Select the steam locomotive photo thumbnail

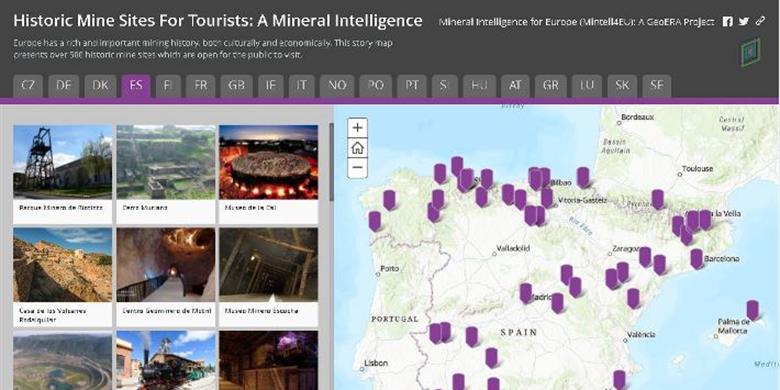point(166,360)
